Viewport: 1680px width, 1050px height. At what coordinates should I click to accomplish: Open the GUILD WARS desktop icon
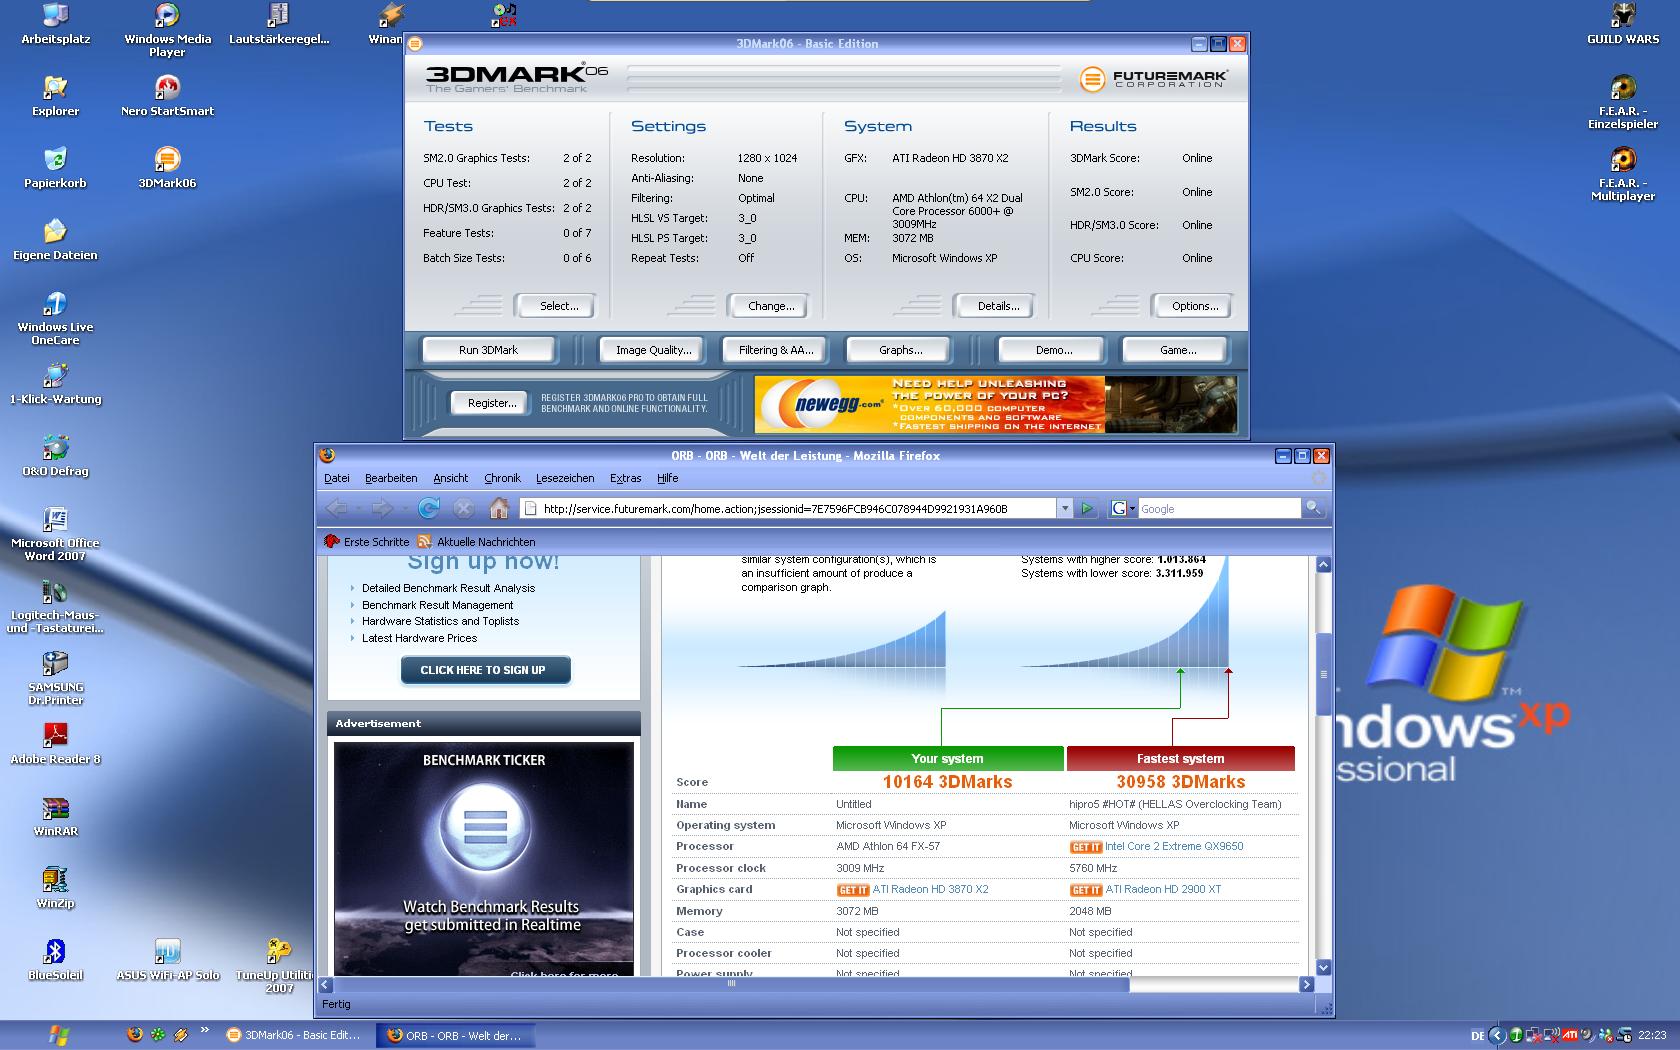(x=1623, y=25)
